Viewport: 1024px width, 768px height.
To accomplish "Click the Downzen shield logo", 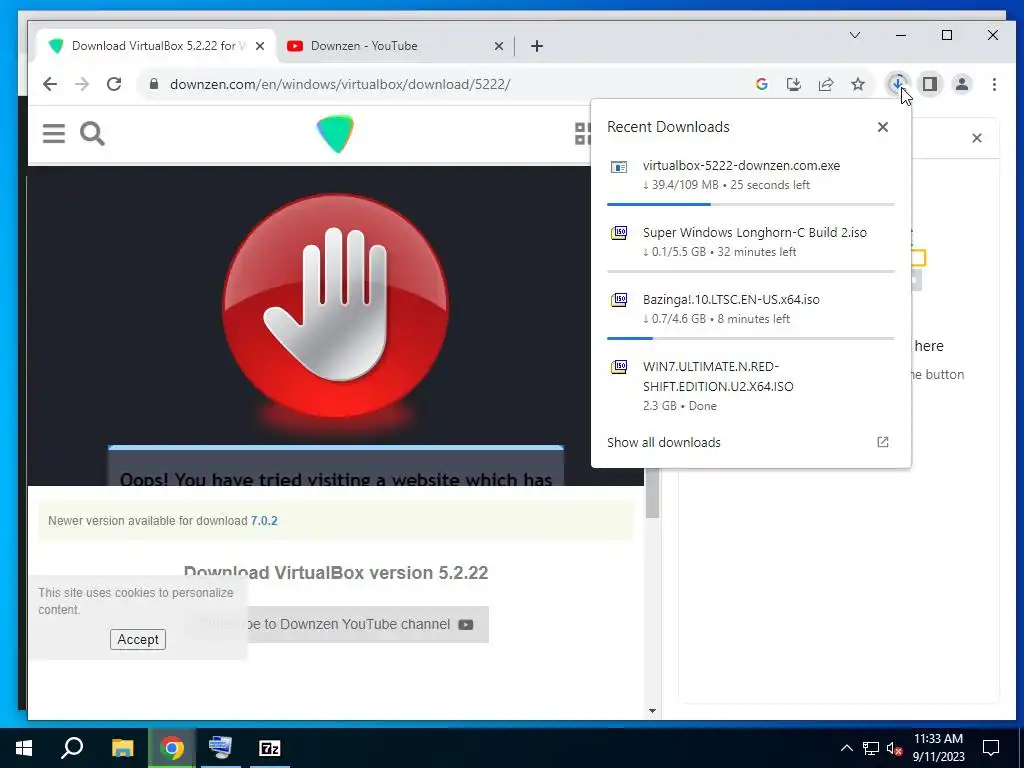I will 335,133.
